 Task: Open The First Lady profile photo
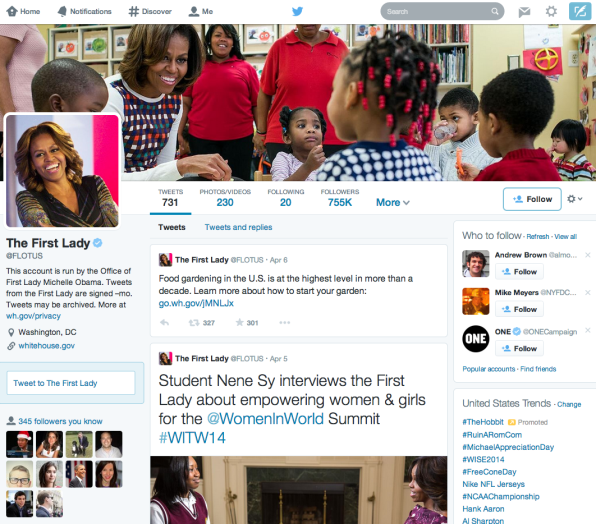pyautogui.click(x=62, y=171)
